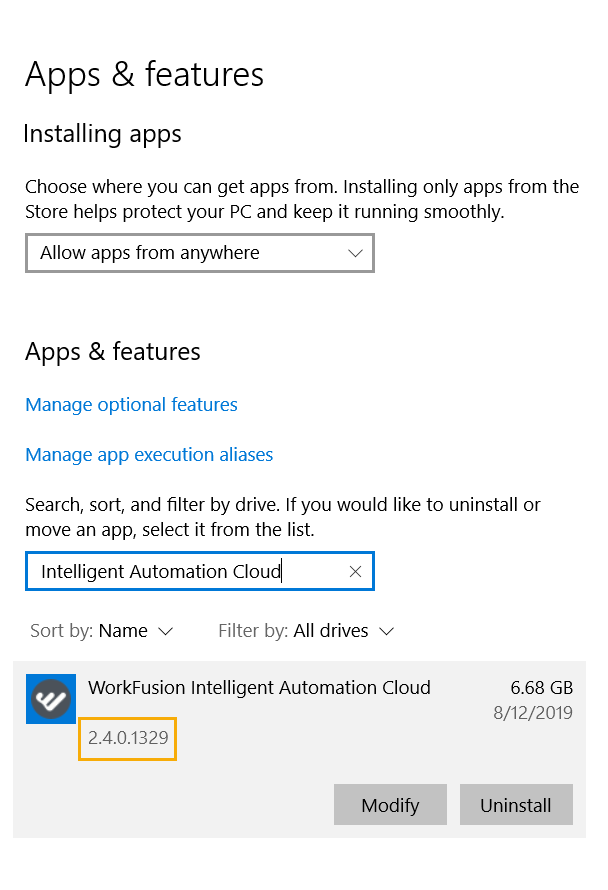This screenshot has width=608, height=890.
Task: Expand the Filter by All drives dropdown
Action: (x=306, y=631)
